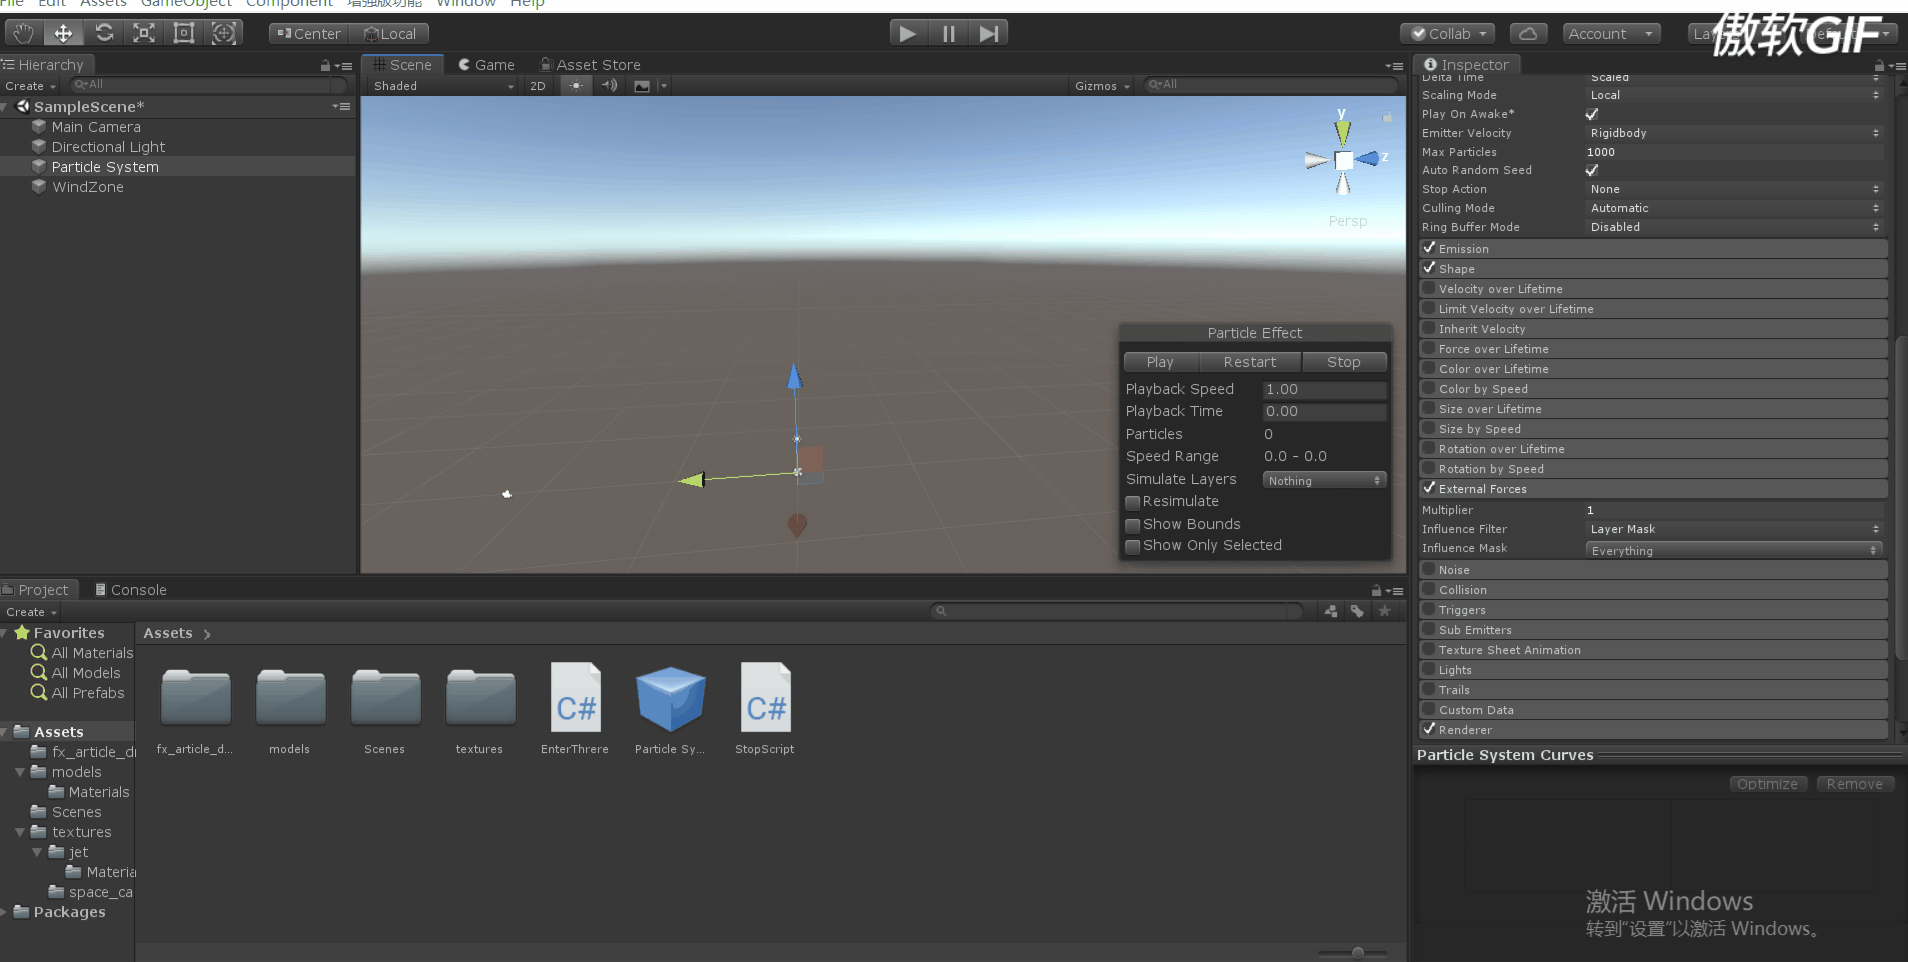Check Show Bounds in Particle Effect

pos(1133,525)
